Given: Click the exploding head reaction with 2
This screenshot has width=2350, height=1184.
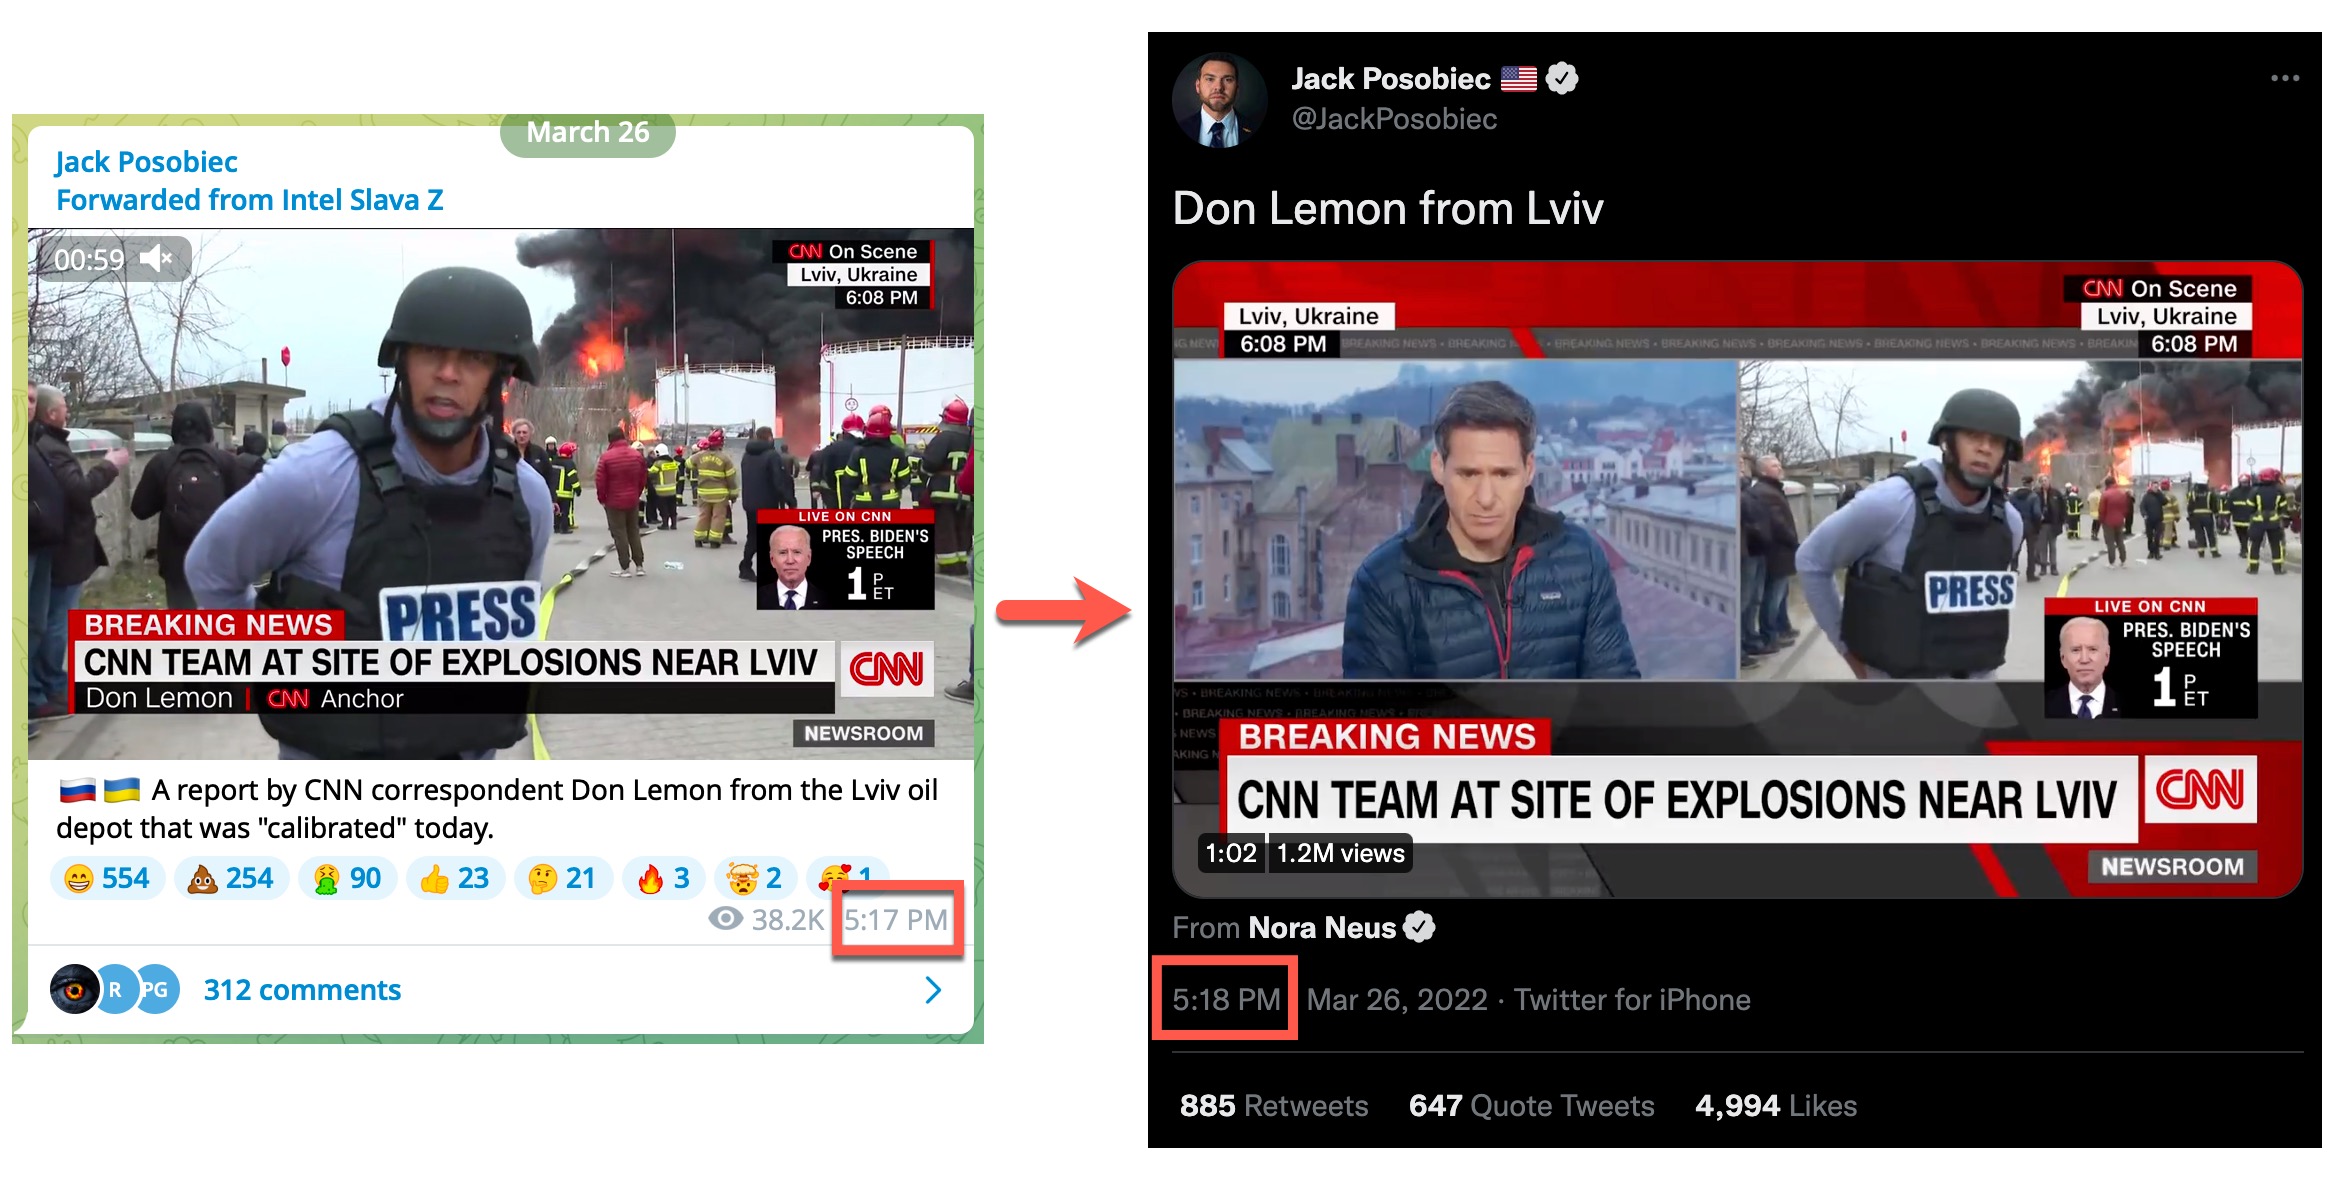Looking at the screenshot, I should pos(754,878).
